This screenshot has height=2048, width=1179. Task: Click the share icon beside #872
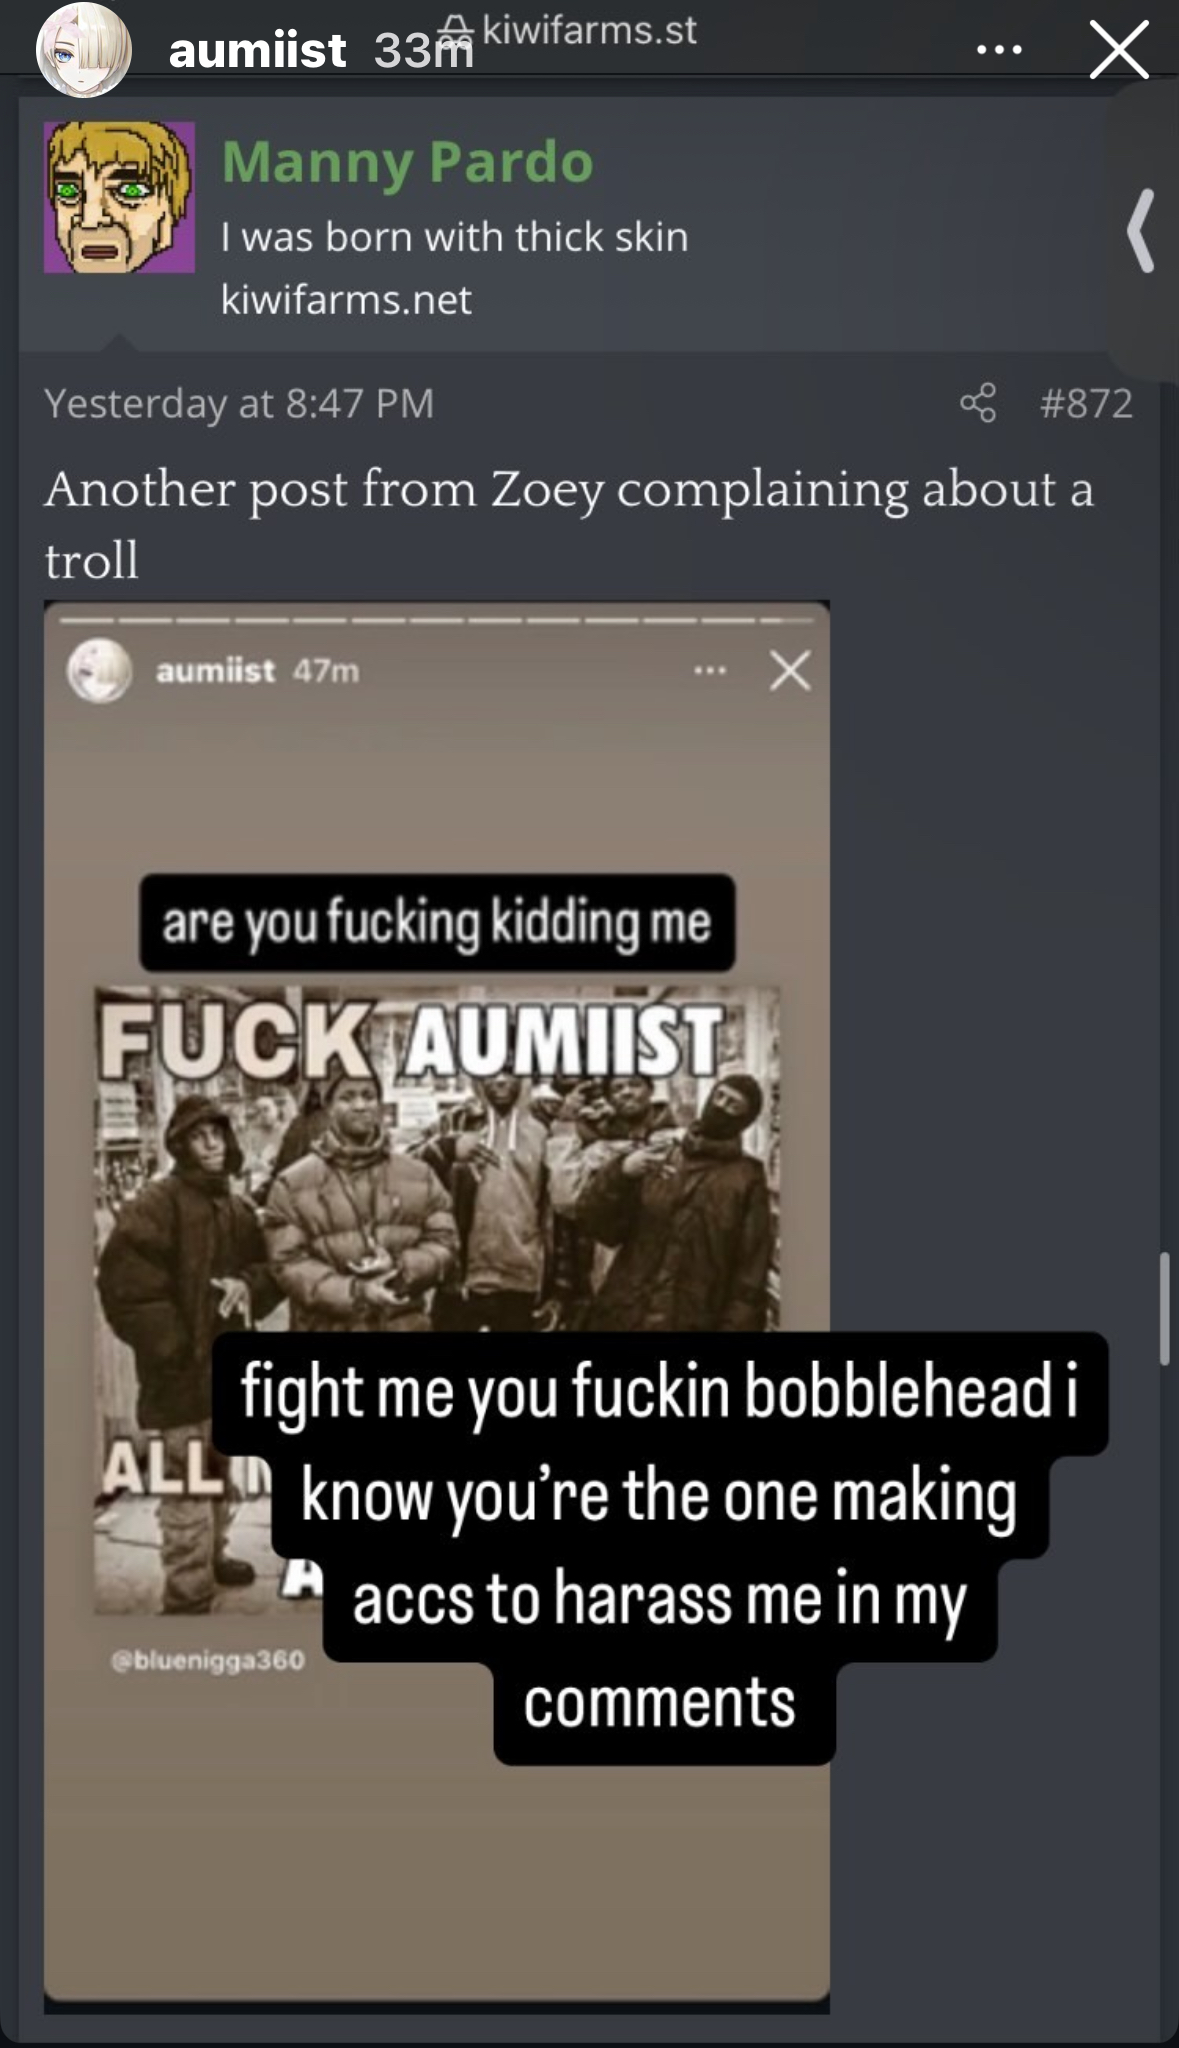click(x=978, y=403)
